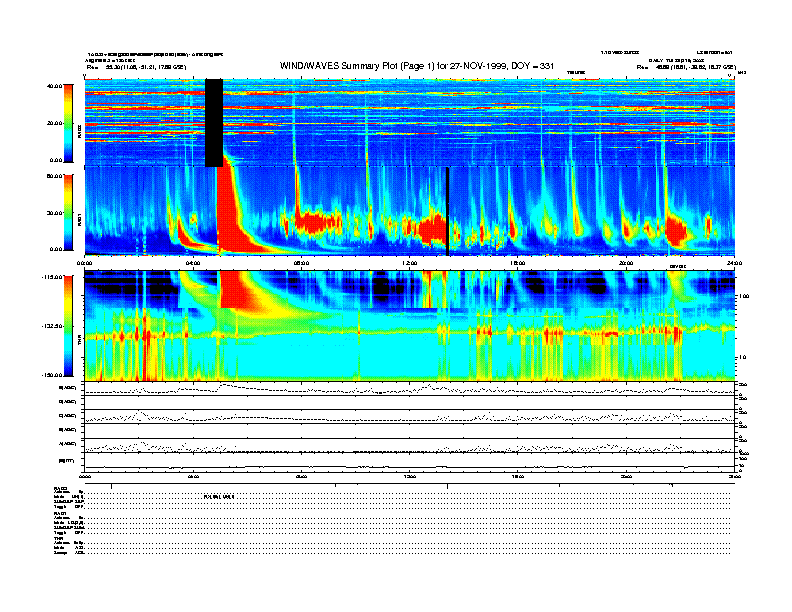Click the 08:00 time label under RAD1

click(302, 263)
